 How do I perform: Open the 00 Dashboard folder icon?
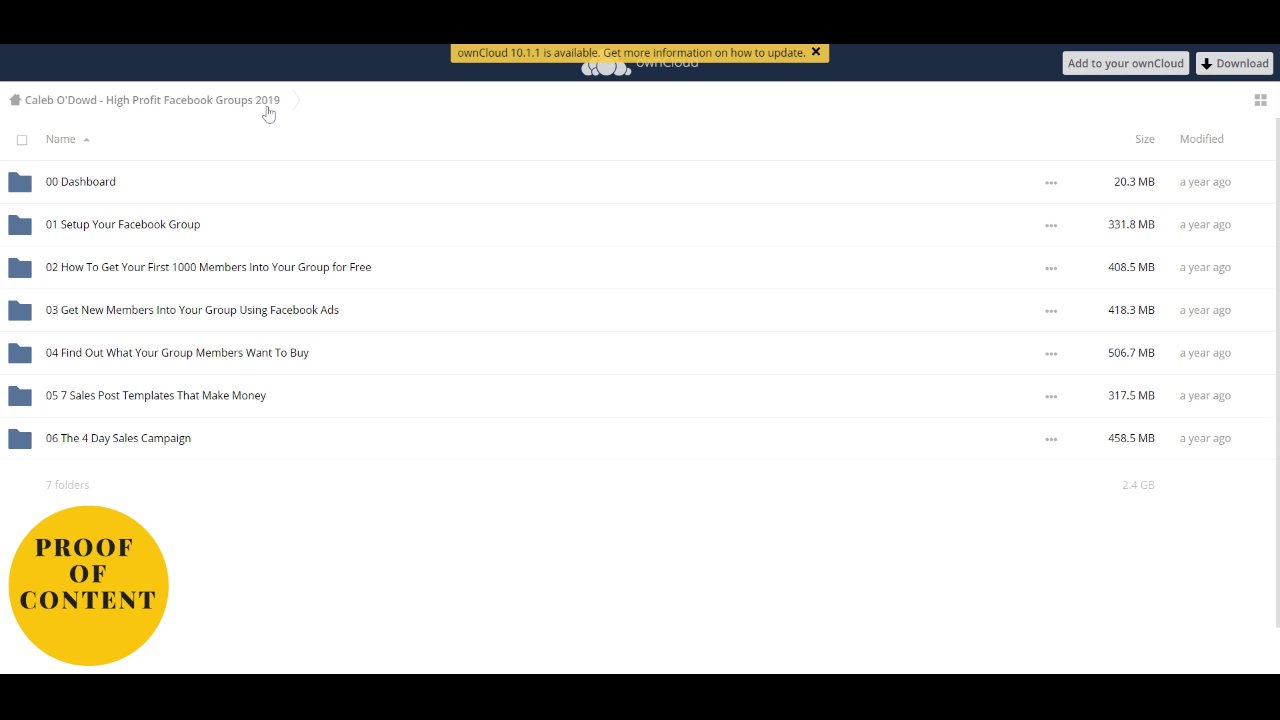pyautogui.click(x=20, y=182)
